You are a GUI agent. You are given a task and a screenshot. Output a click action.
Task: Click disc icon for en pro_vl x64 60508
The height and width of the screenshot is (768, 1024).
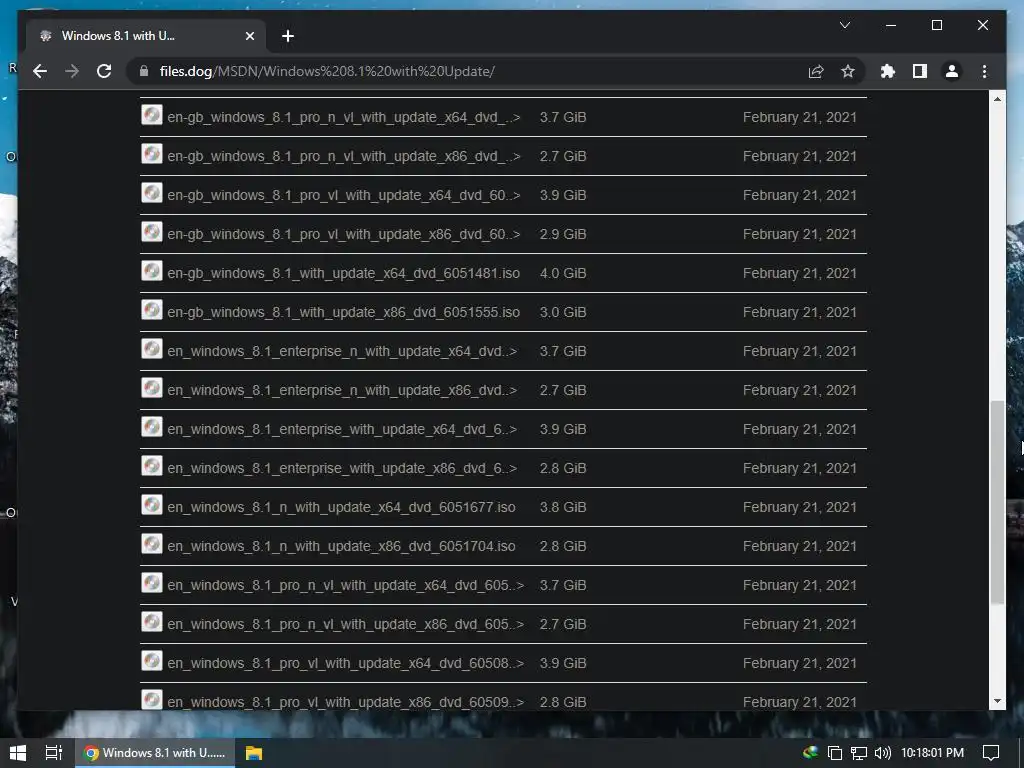pyautogui.click(x=152, y=660)
